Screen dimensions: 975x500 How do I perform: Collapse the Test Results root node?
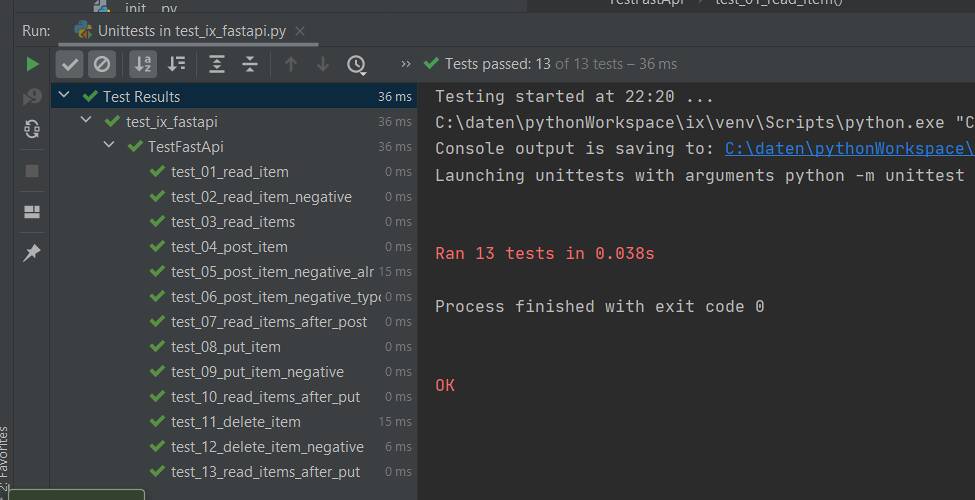coord(64,95)
